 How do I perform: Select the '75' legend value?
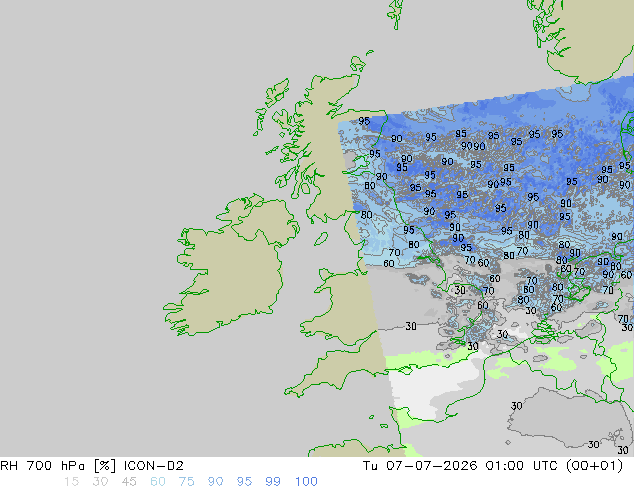(186, 482)
